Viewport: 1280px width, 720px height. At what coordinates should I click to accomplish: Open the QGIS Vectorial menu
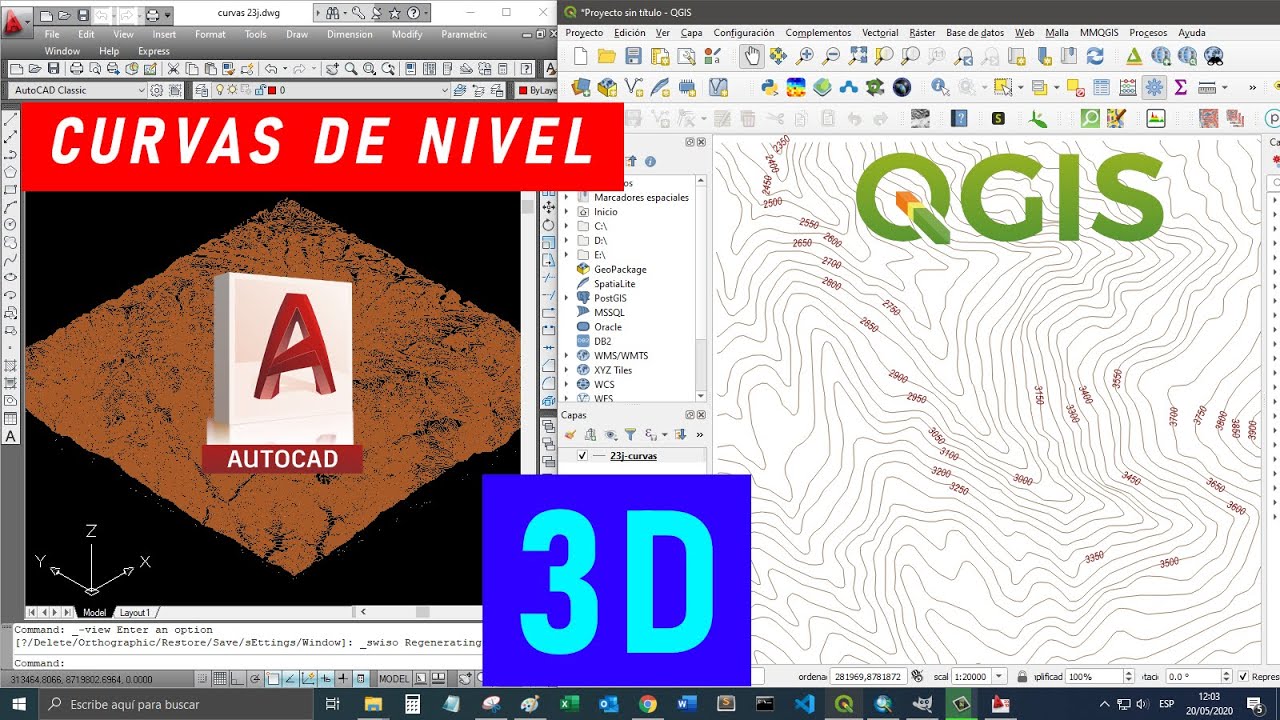coord(880,33)
